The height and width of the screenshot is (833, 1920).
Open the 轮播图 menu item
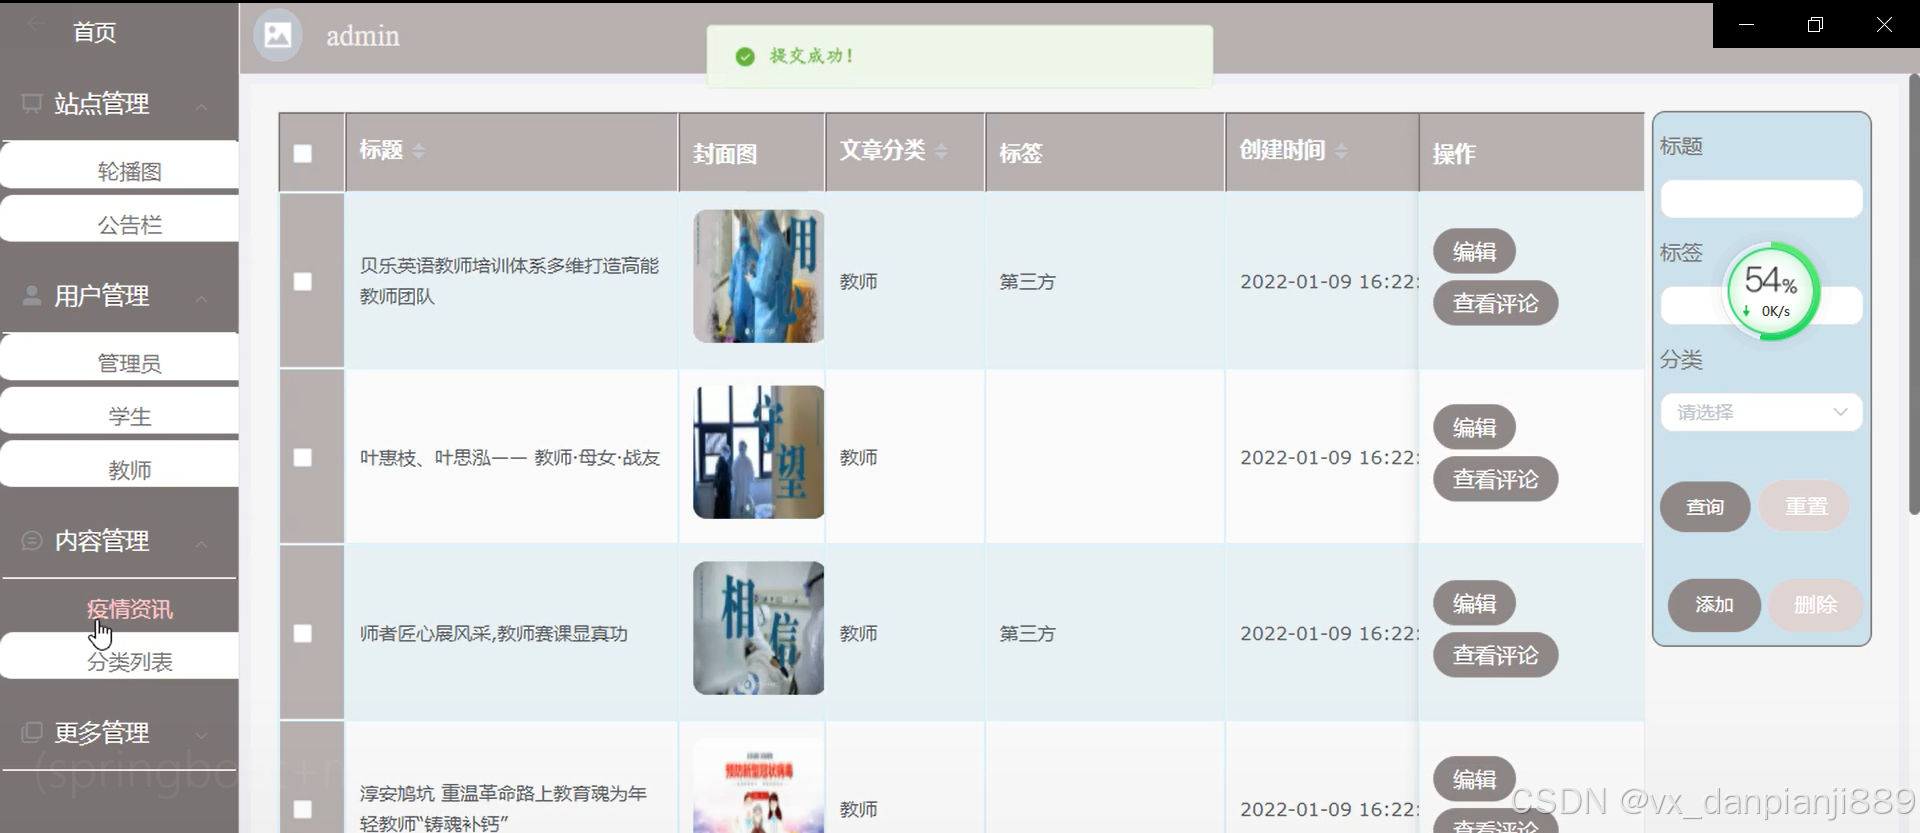pos(120,166)
